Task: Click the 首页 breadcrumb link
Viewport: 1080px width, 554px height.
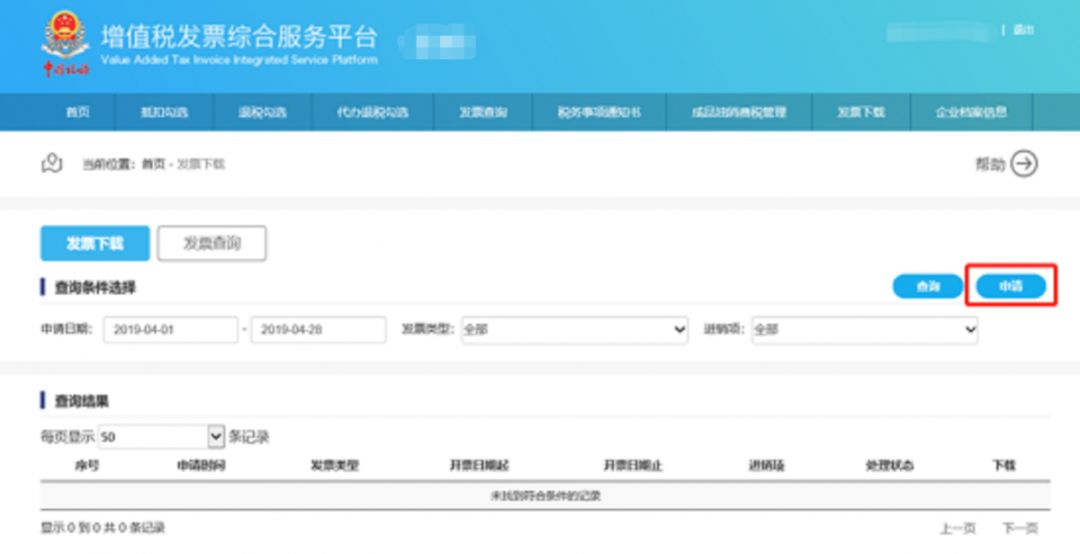Action: [153, 164]
